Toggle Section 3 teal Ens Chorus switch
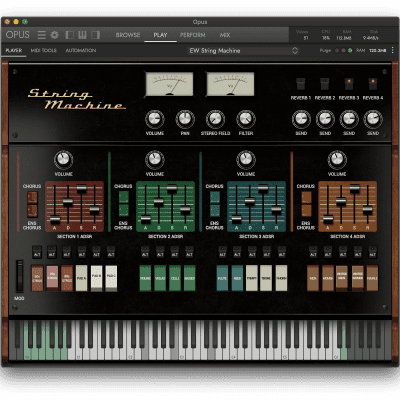The height and width of the screenshot is (400, 400). tap(215, 211)
